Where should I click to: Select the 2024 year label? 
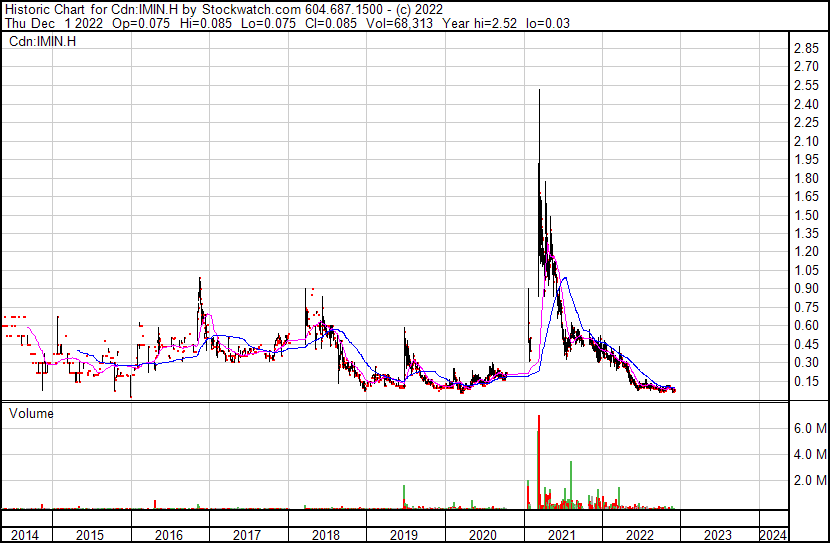772,535
